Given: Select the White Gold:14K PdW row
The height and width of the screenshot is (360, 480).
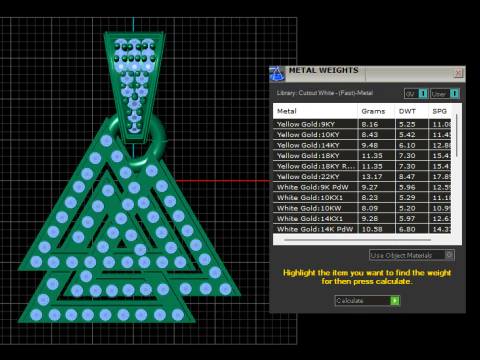Looking at the screenshot, I should click(x=362, y=229).
